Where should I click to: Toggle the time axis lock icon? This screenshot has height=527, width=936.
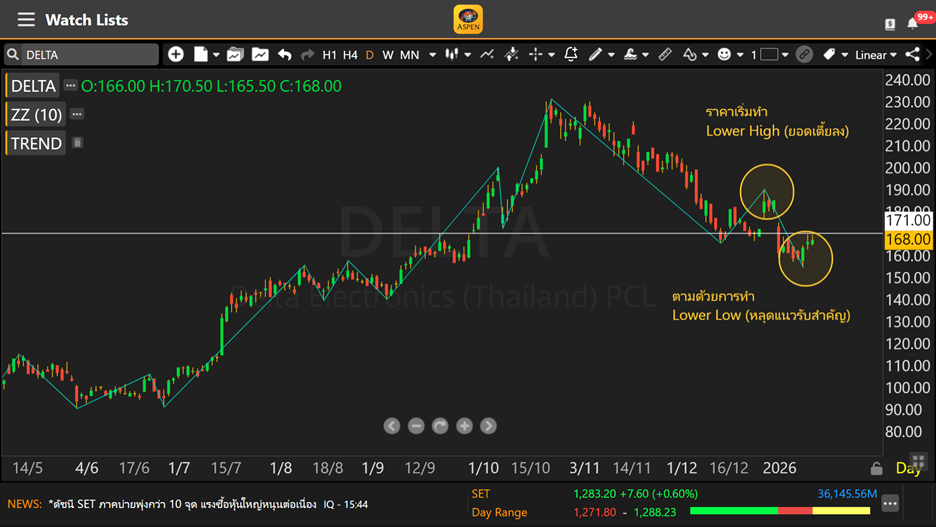(x=876, y=468)
